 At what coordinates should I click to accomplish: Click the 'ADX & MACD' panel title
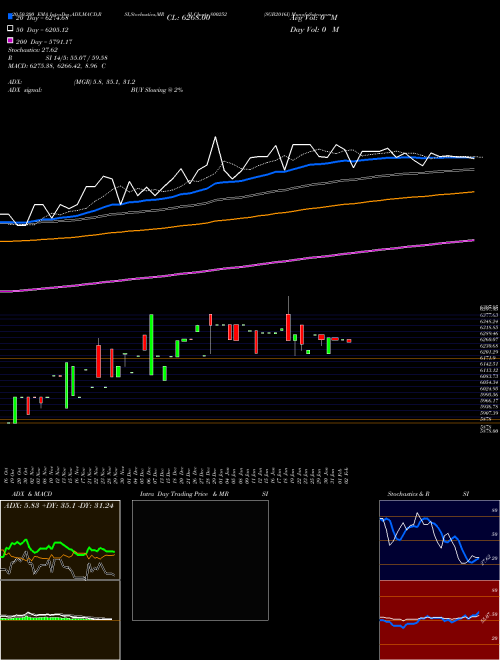point(32,494)
